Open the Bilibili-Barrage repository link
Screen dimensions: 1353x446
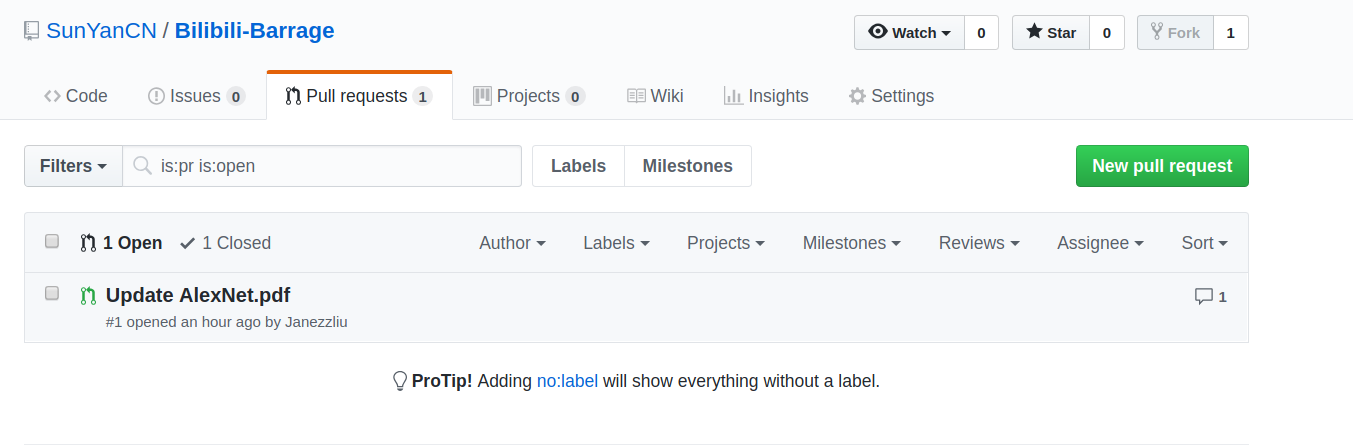coord(254,31)
